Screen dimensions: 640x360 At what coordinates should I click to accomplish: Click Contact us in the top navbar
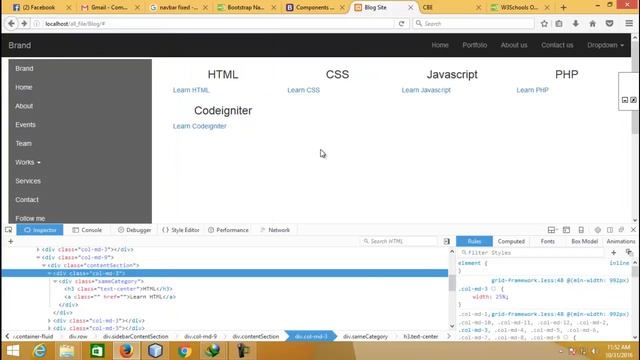pyautogui.click(x=557, y=45)
